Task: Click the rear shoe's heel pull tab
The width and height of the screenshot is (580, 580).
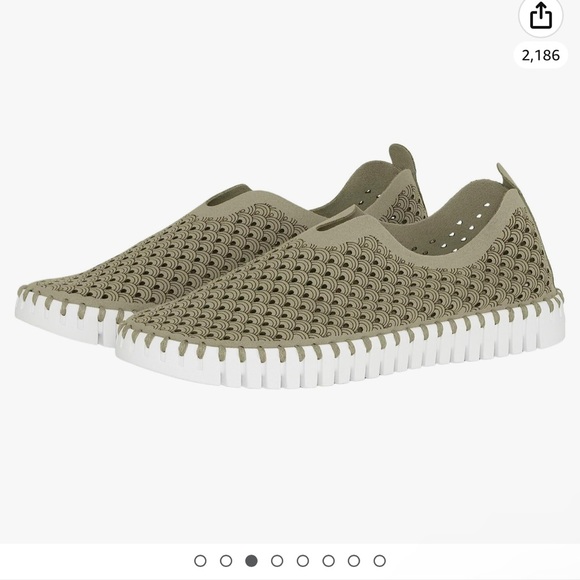Action: pyautogui.click(x=403, y=157)
